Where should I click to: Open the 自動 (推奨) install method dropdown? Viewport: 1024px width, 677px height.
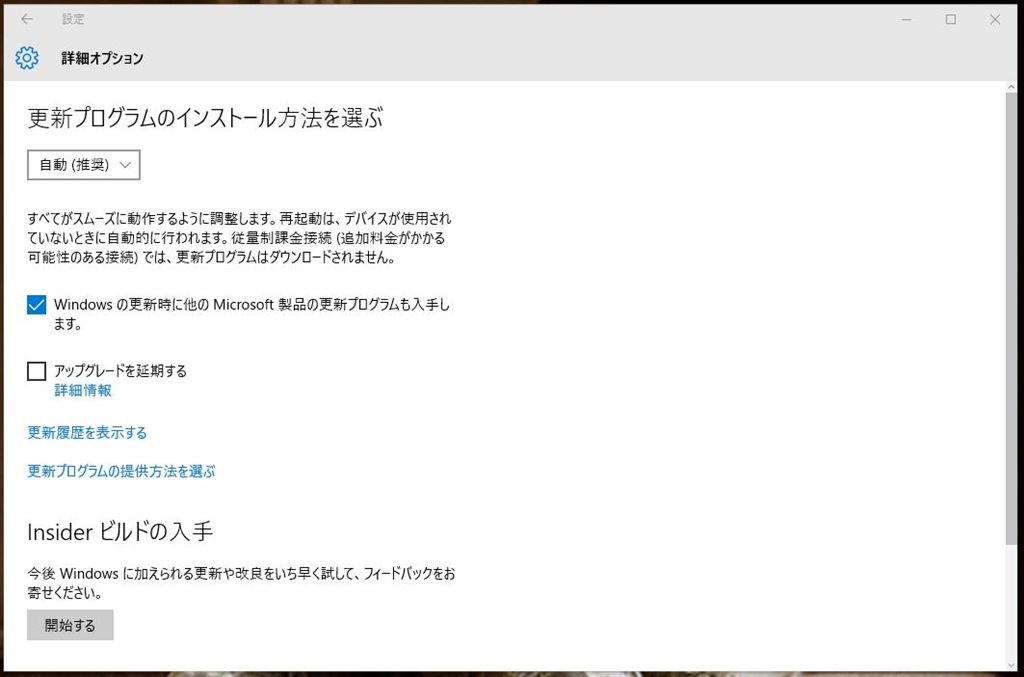click(x=84, y=165)
